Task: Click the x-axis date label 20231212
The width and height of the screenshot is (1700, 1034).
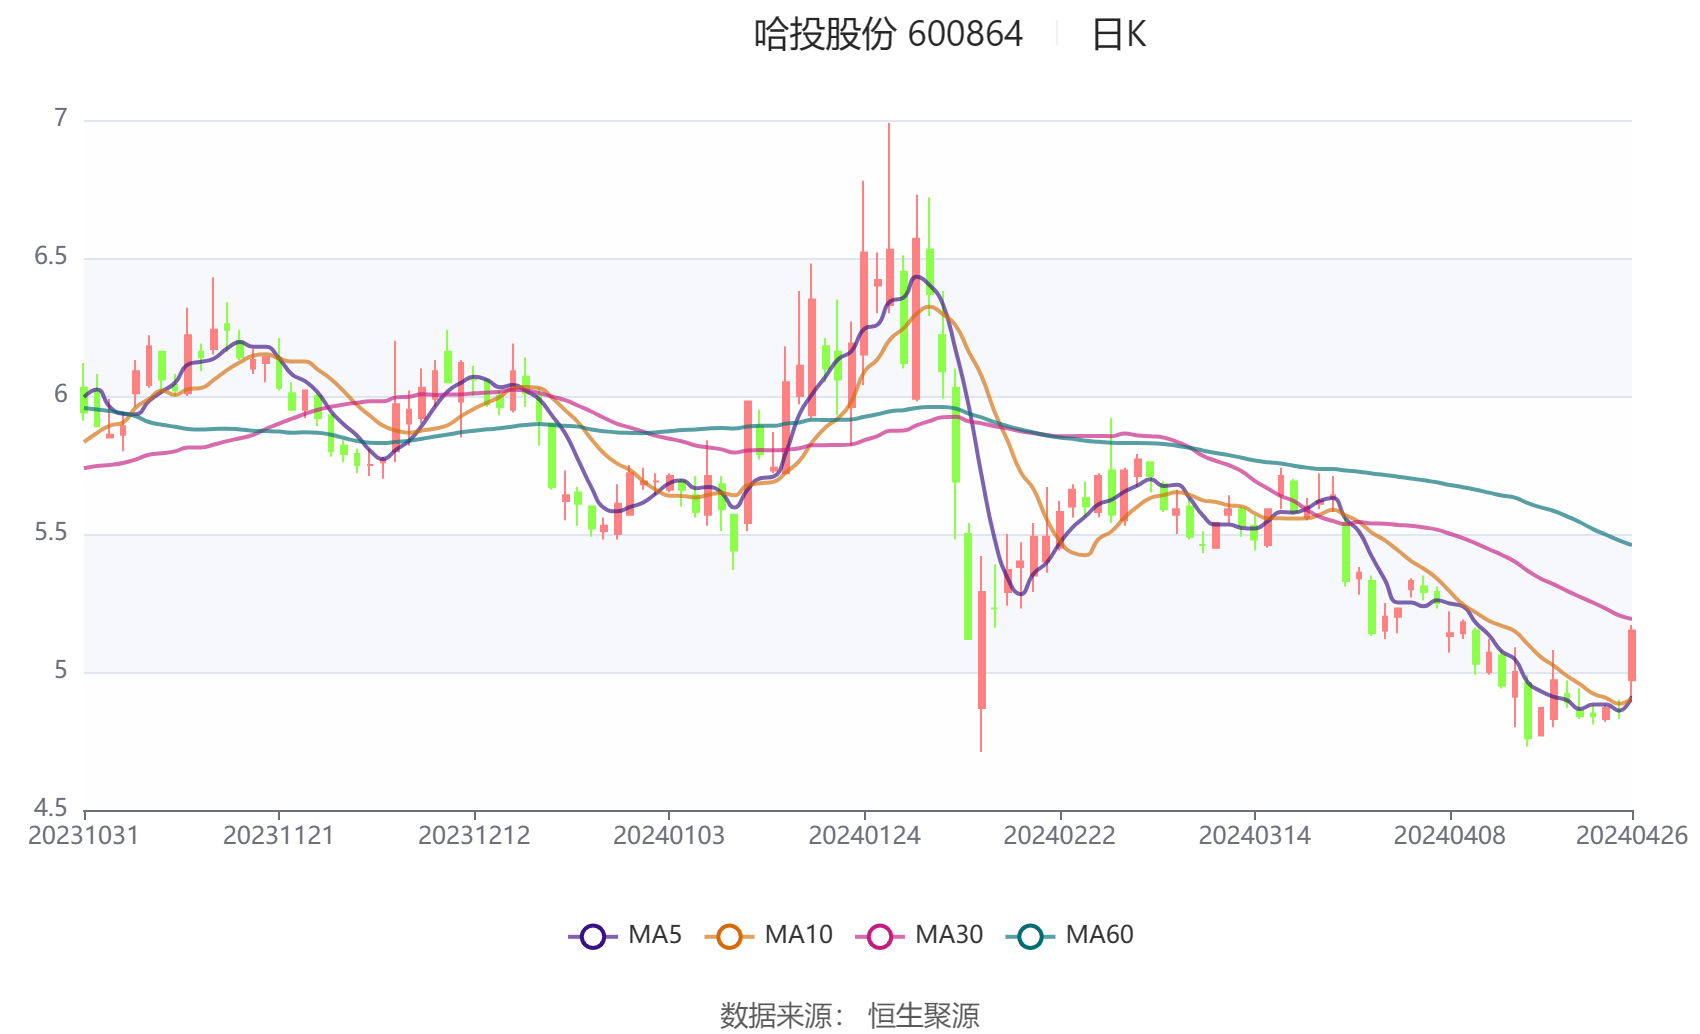Action: point(474,836)
